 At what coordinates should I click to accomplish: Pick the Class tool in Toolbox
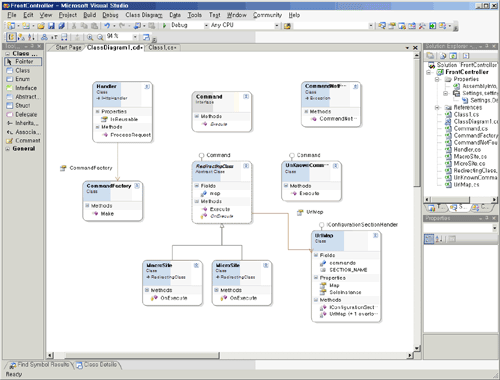(x=23, y=70)
